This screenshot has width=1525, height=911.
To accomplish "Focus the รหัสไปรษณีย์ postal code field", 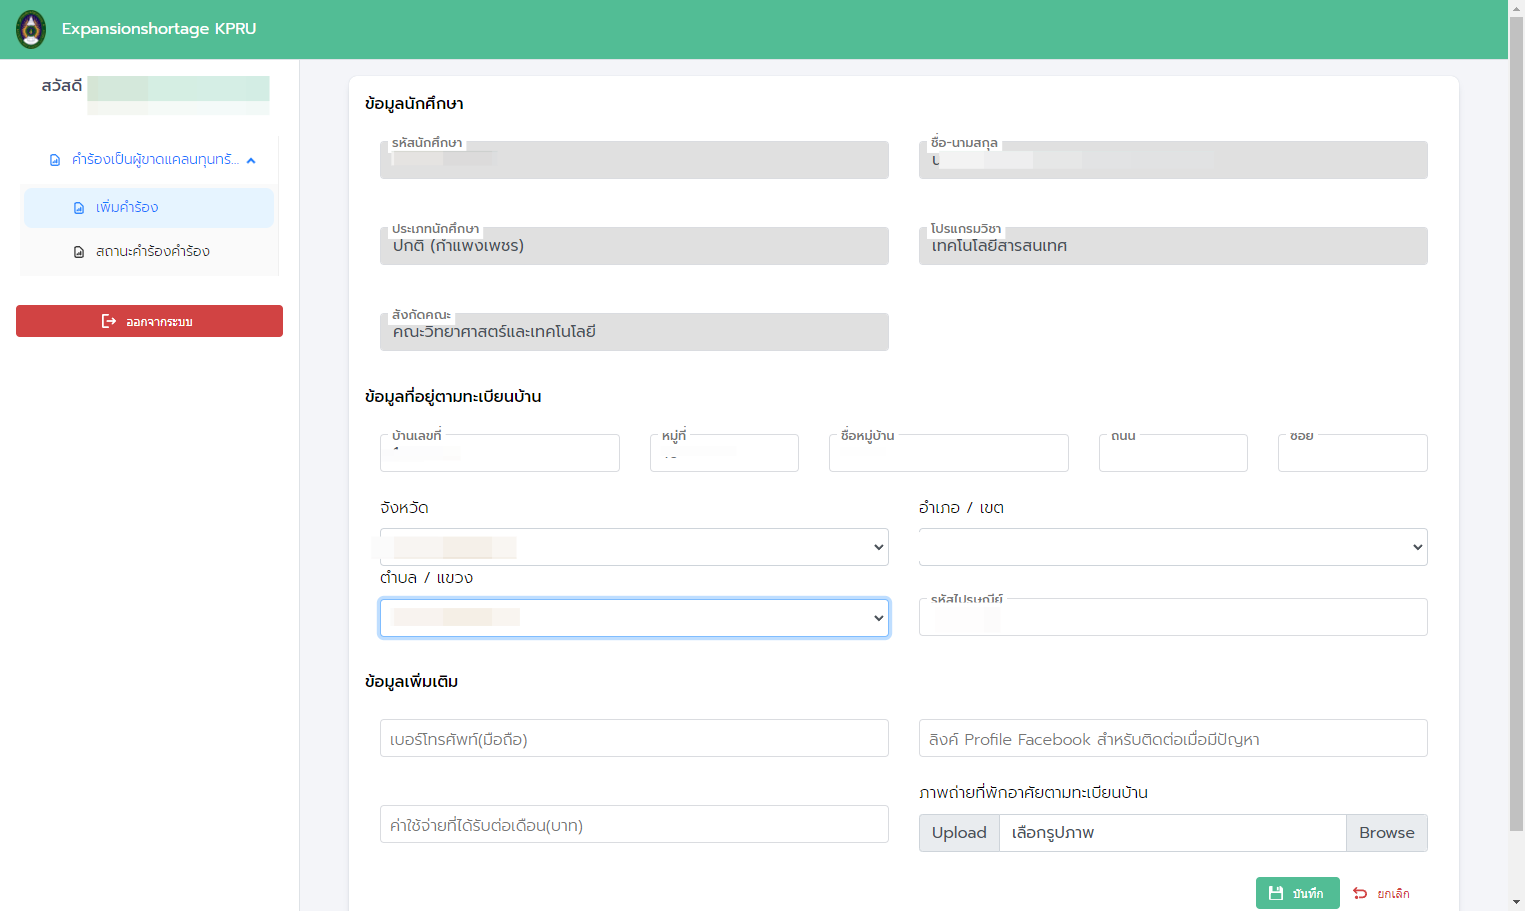I will point(1173,617).
